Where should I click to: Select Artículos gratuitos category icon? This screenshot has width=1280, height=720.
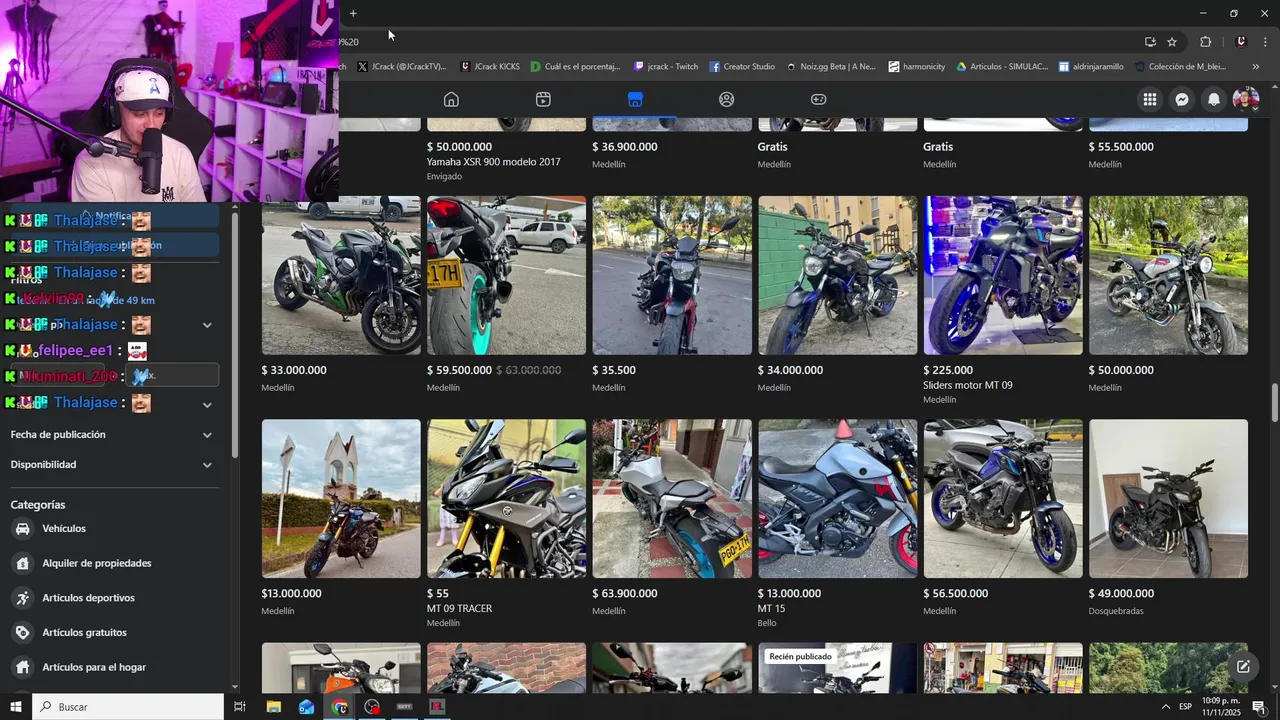click(x=22, y=632)
